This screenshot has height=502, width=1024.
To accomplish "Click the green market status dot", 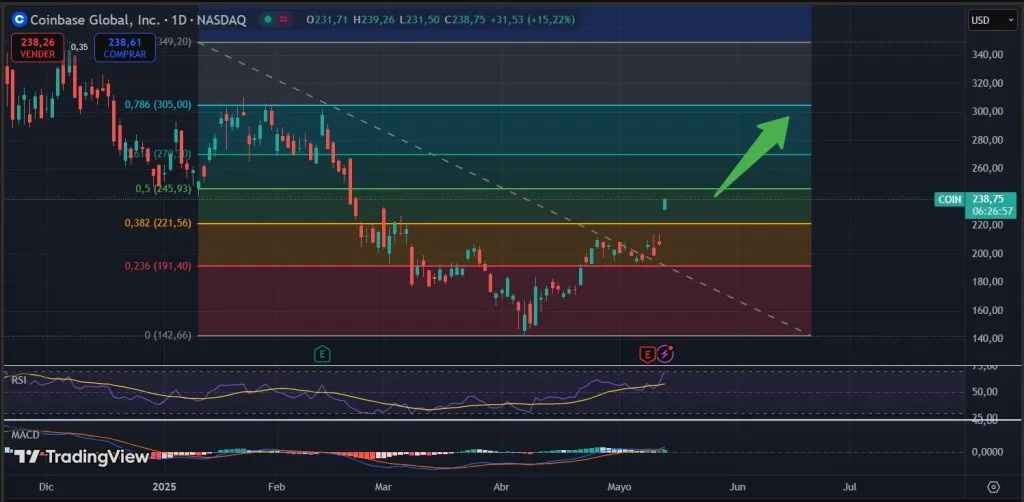I will coord(268,20).
